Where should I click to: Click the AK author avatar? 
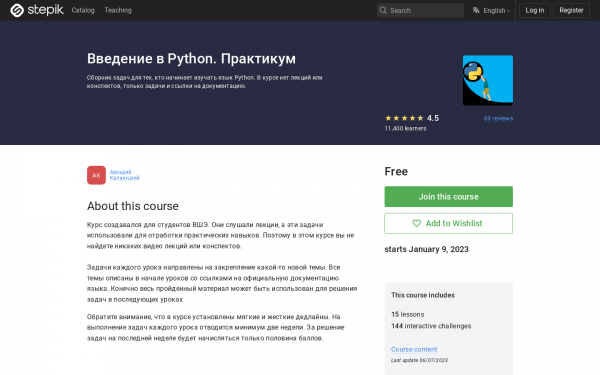click(96, 175)
